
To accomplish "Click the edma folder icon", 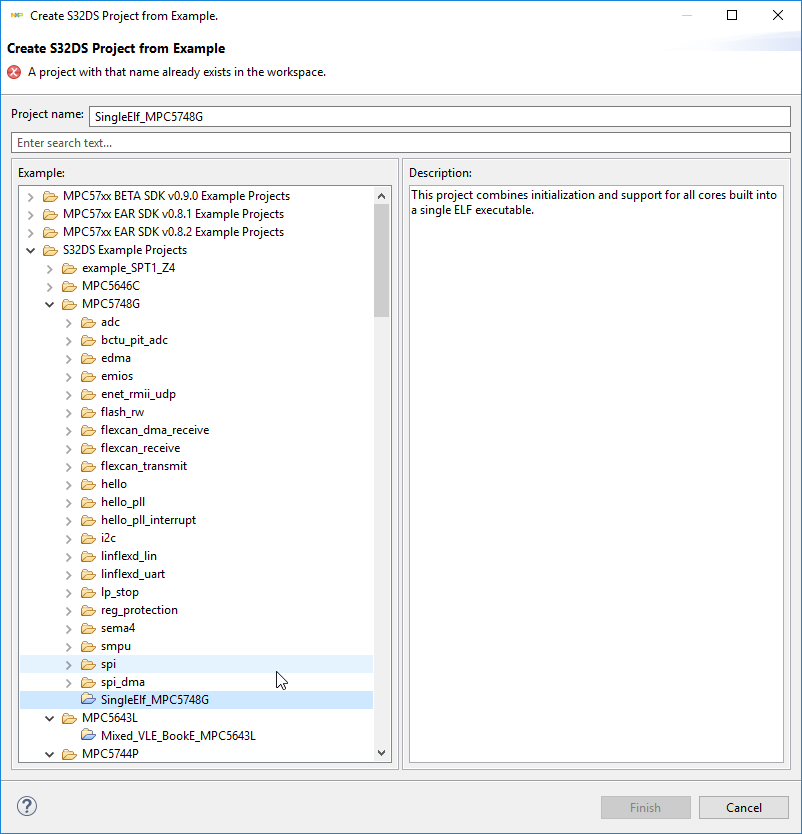I will pos(88,358).
